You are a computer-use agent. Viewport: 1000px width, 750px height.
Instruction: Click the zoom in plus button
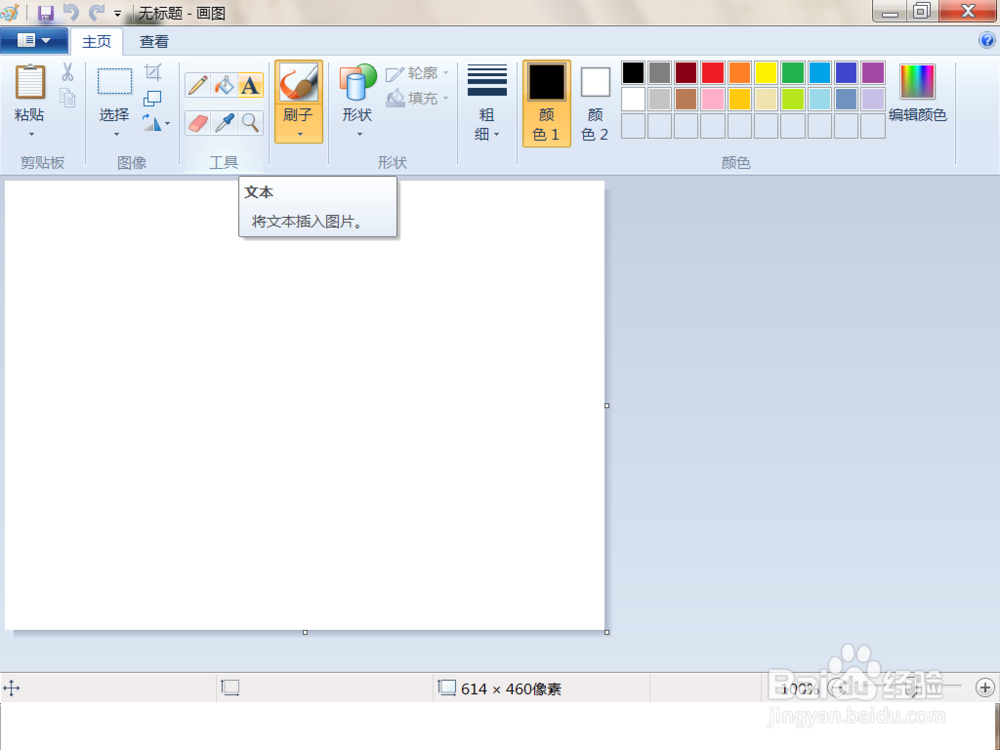pos(985,688)
